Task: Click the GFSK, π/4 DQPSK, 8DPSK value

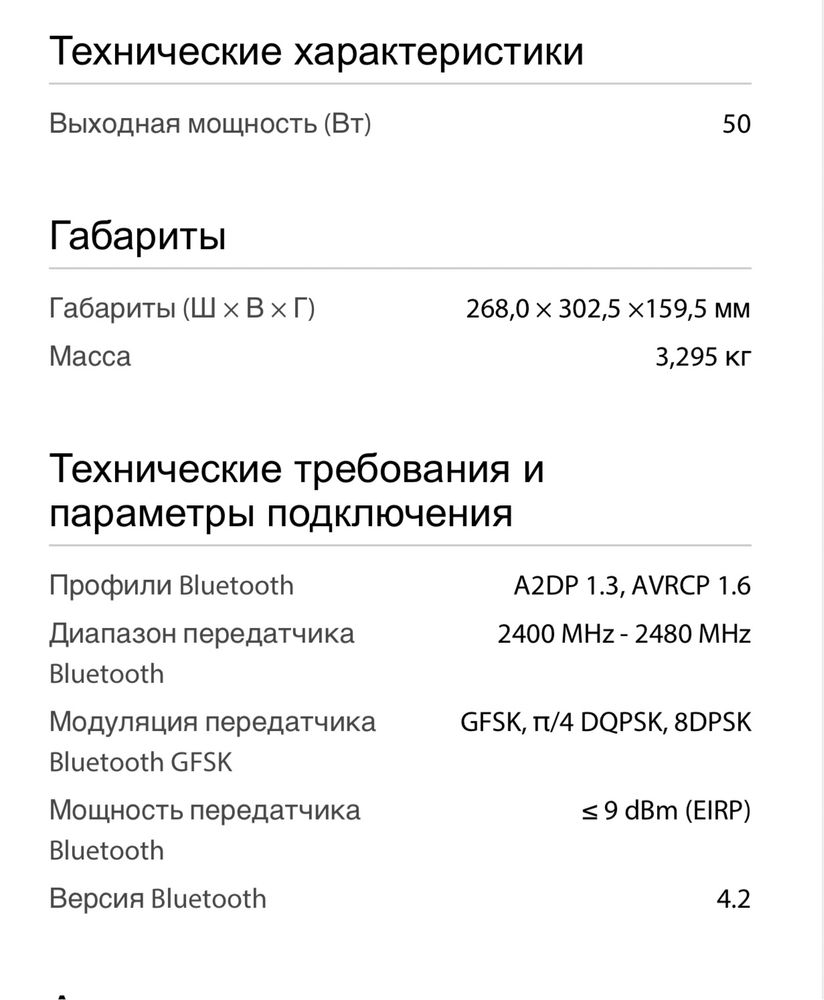Action: (x=606, y=723)
